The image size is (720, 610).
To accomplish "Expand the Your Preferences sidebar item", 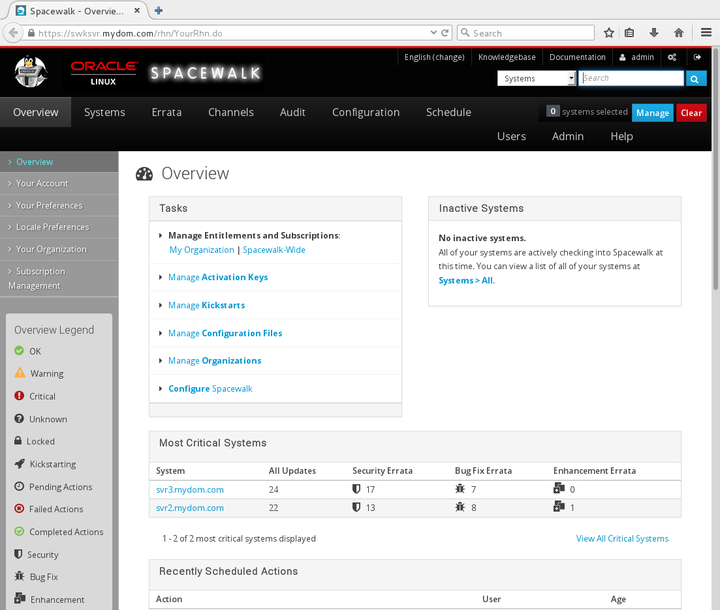I will point(59,205).
